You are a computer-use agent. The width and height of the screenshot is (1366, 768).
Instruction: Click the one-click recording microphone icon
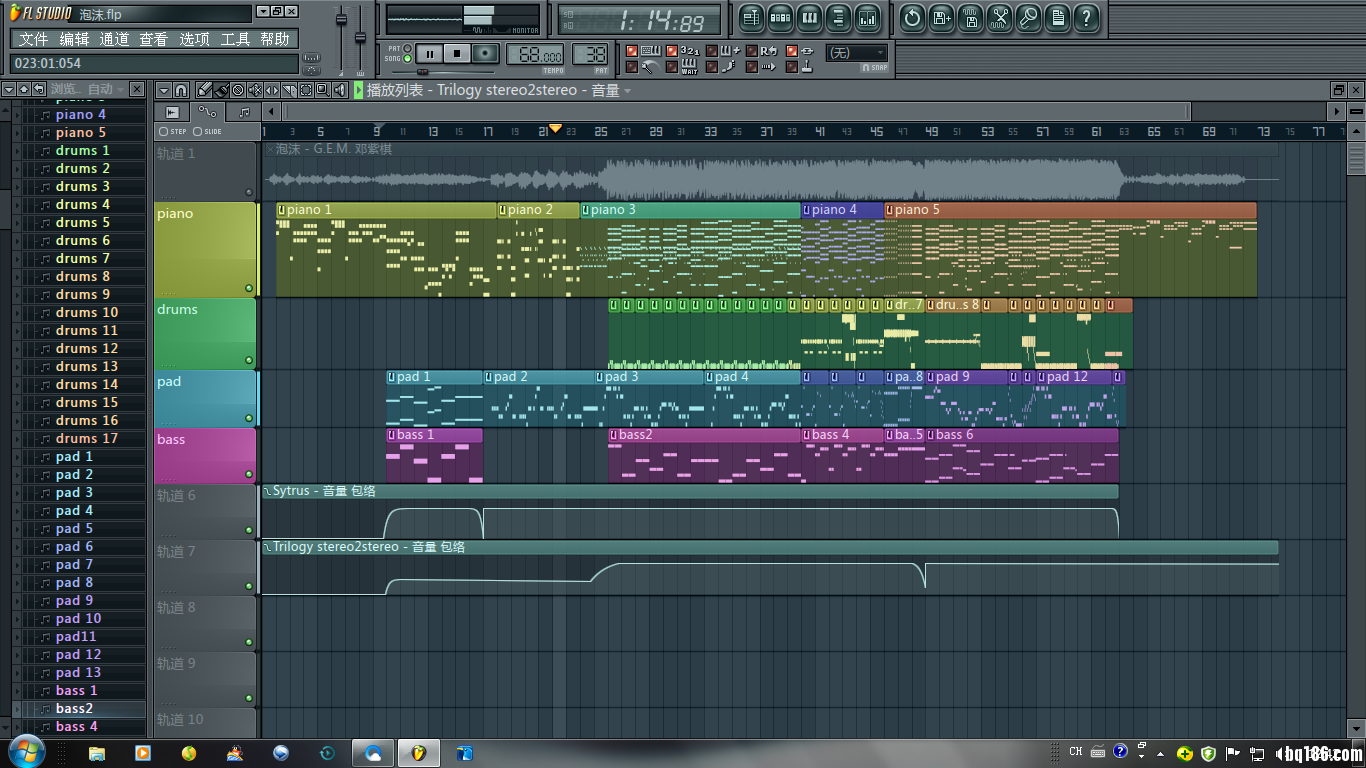pyautogui.click(x=1028, y=18)
